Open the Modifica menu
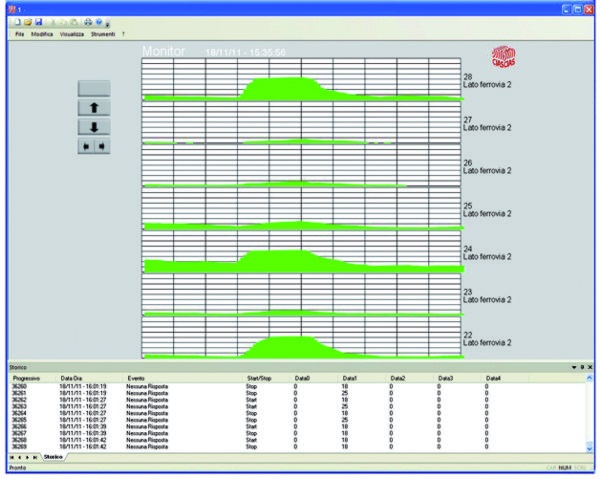The width and height of the screenshot is (600, 479). (42, 34)
